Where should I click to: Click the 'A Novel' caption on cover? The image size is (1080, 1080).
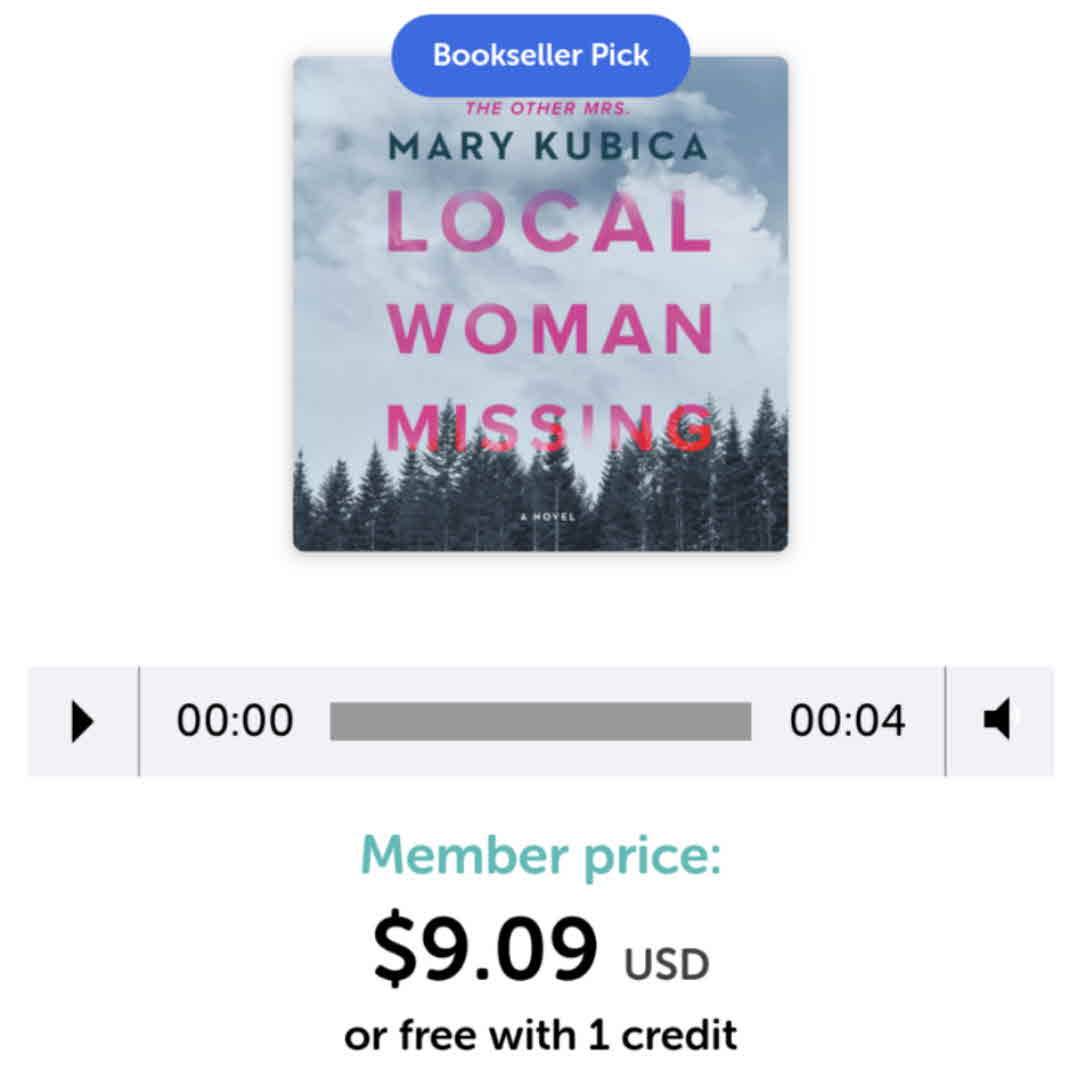coord(548,516)
